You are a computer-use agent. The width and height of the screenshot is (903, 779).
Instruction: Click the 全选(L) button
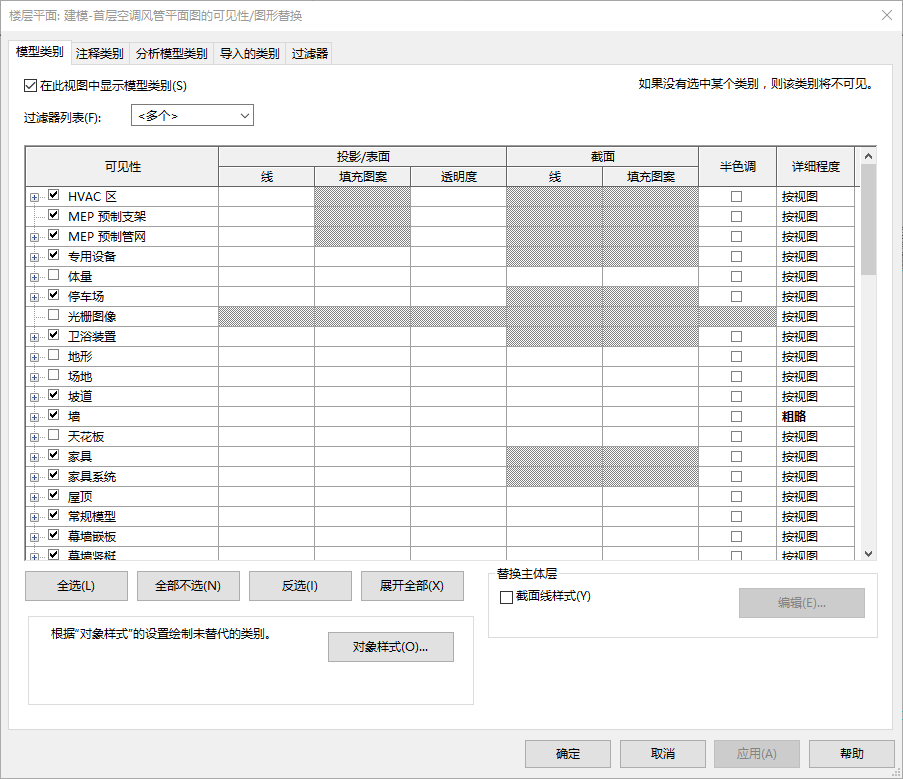coord(76,586)
